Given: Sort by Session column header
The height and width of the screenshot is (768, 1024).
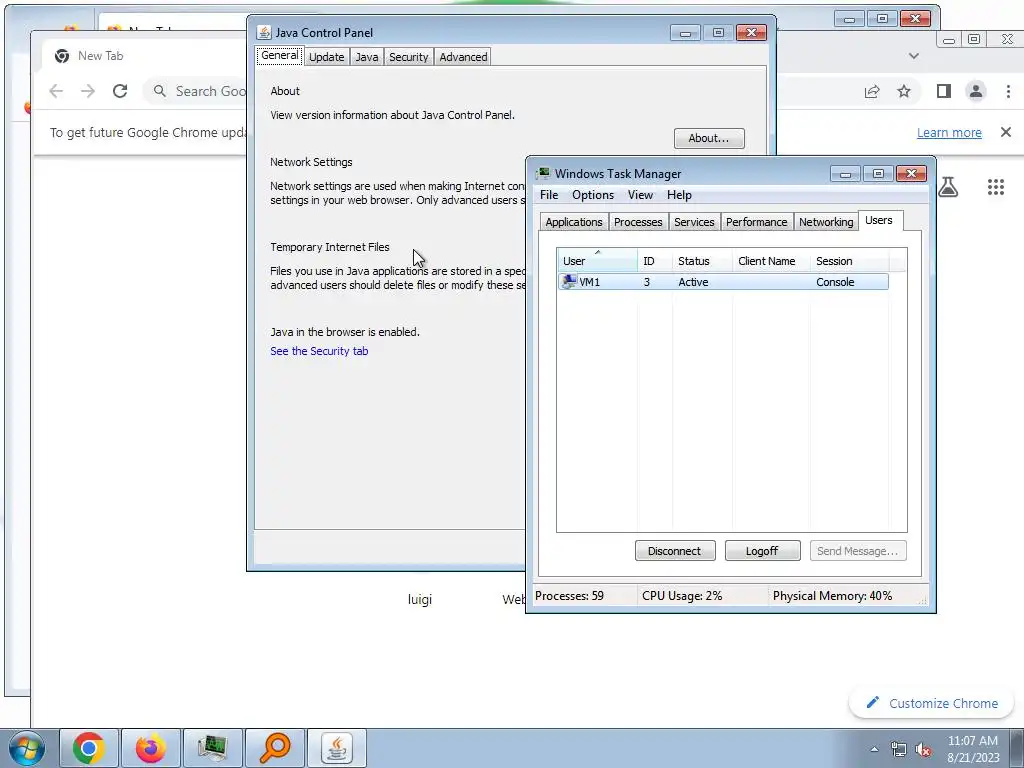Looking at the screenshot, I should (850, 261).
